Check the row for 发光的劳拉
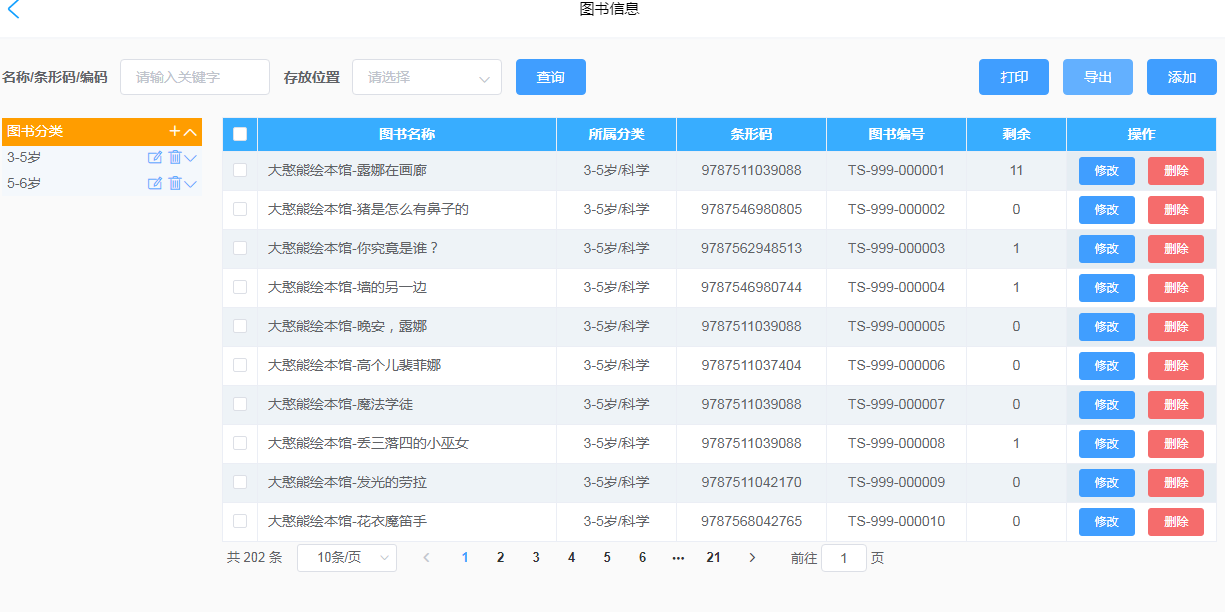The width and height of the screenshot is (1225, 612). [240, 482]
